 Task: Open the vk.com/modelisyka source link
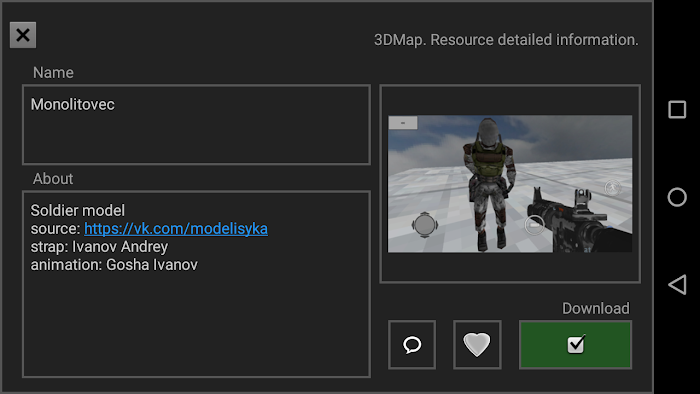pyautogui.click(x=176, y=228)
